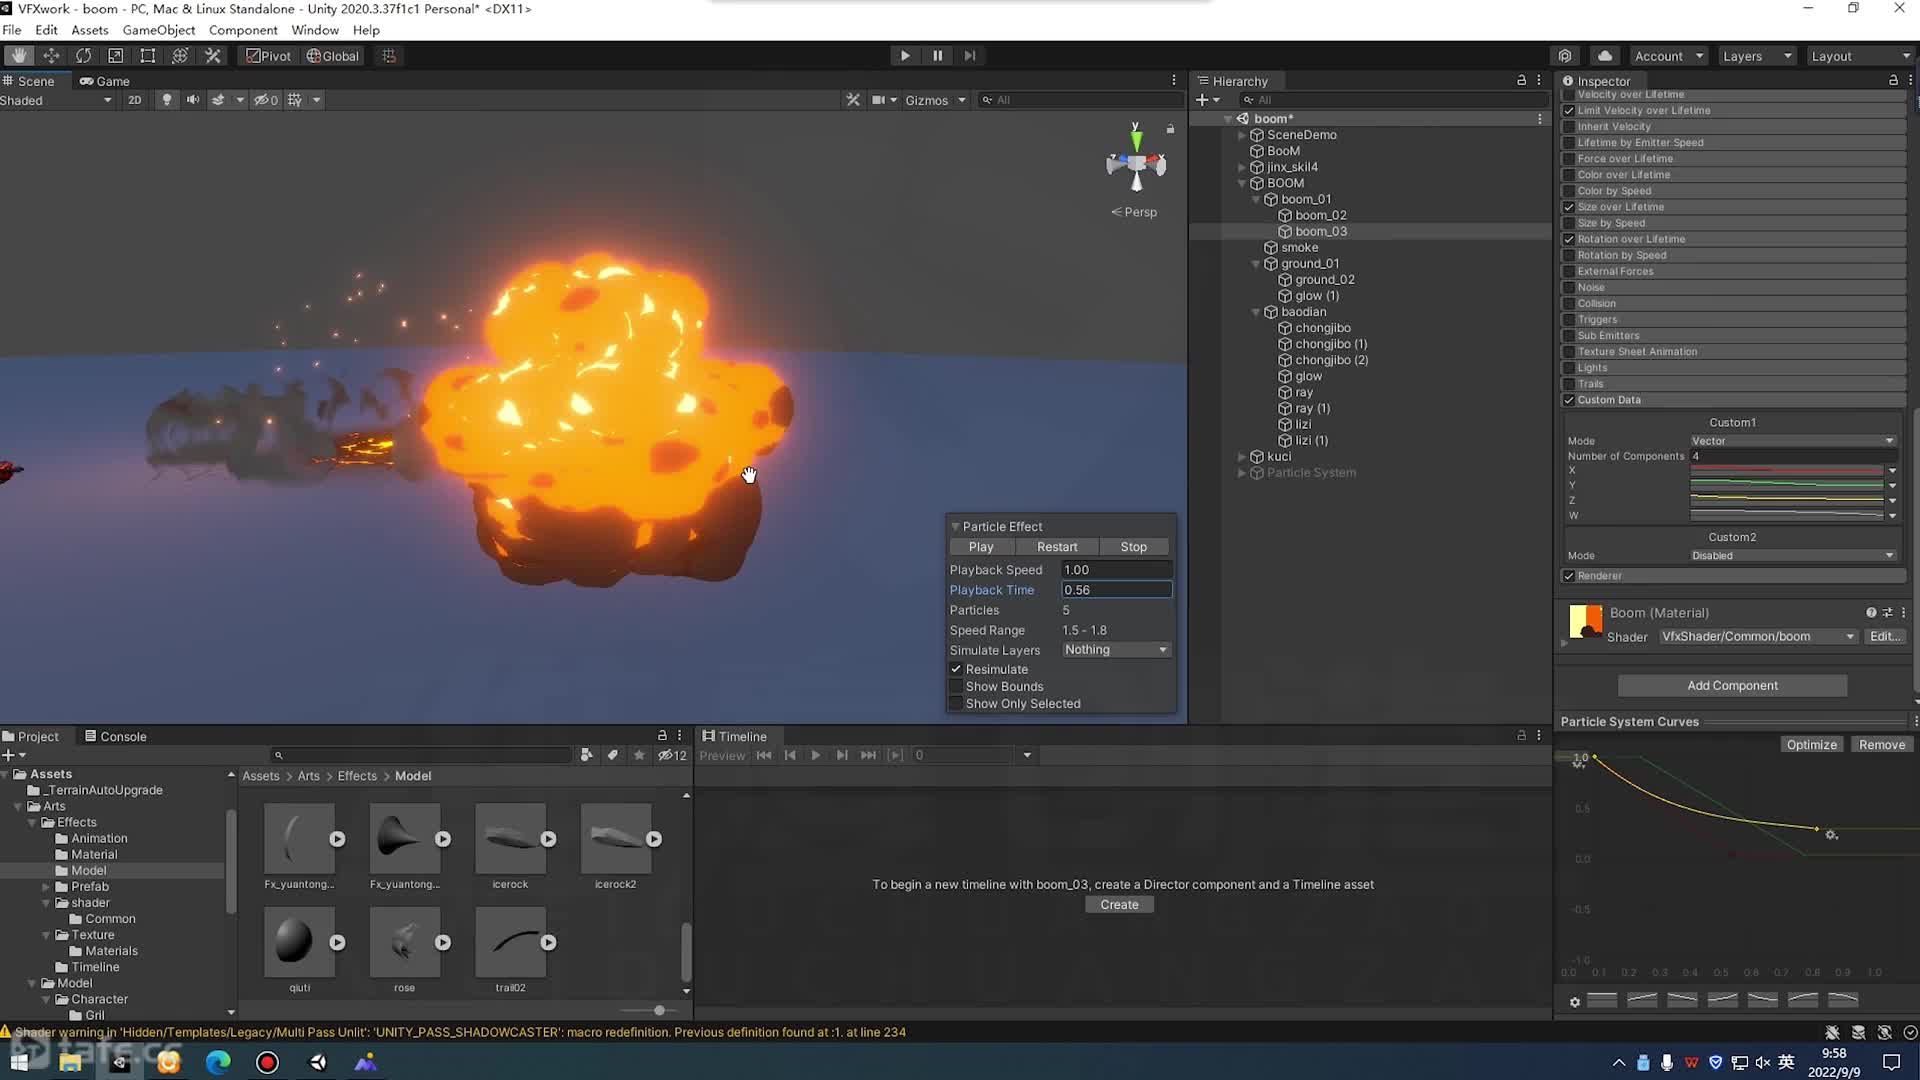Open Custom1 Mode Vector dropdown
1920x1080 pixels.
pyautogui.click(x=1793, y=441)
